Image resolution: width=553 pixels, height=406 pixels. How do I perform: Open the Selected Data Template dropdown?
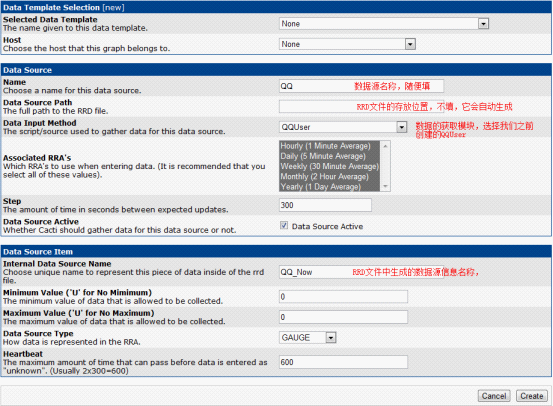[384, 24]
